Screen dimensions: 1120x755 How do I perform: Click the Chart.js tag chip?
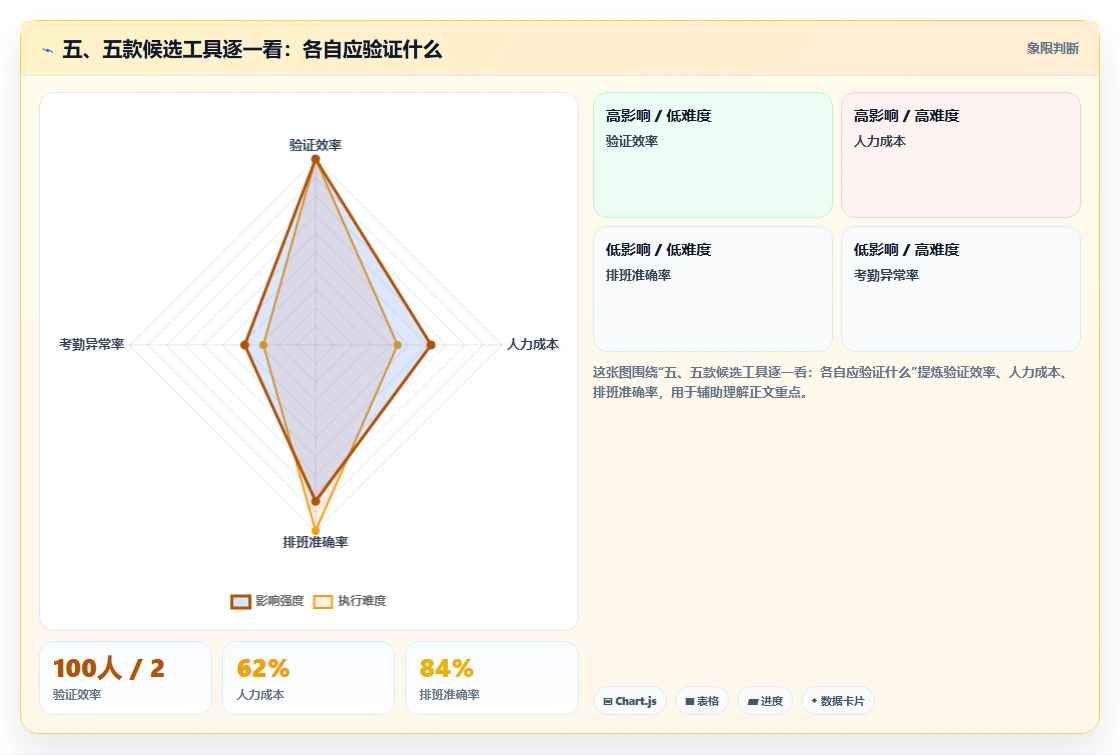[629, 701]
